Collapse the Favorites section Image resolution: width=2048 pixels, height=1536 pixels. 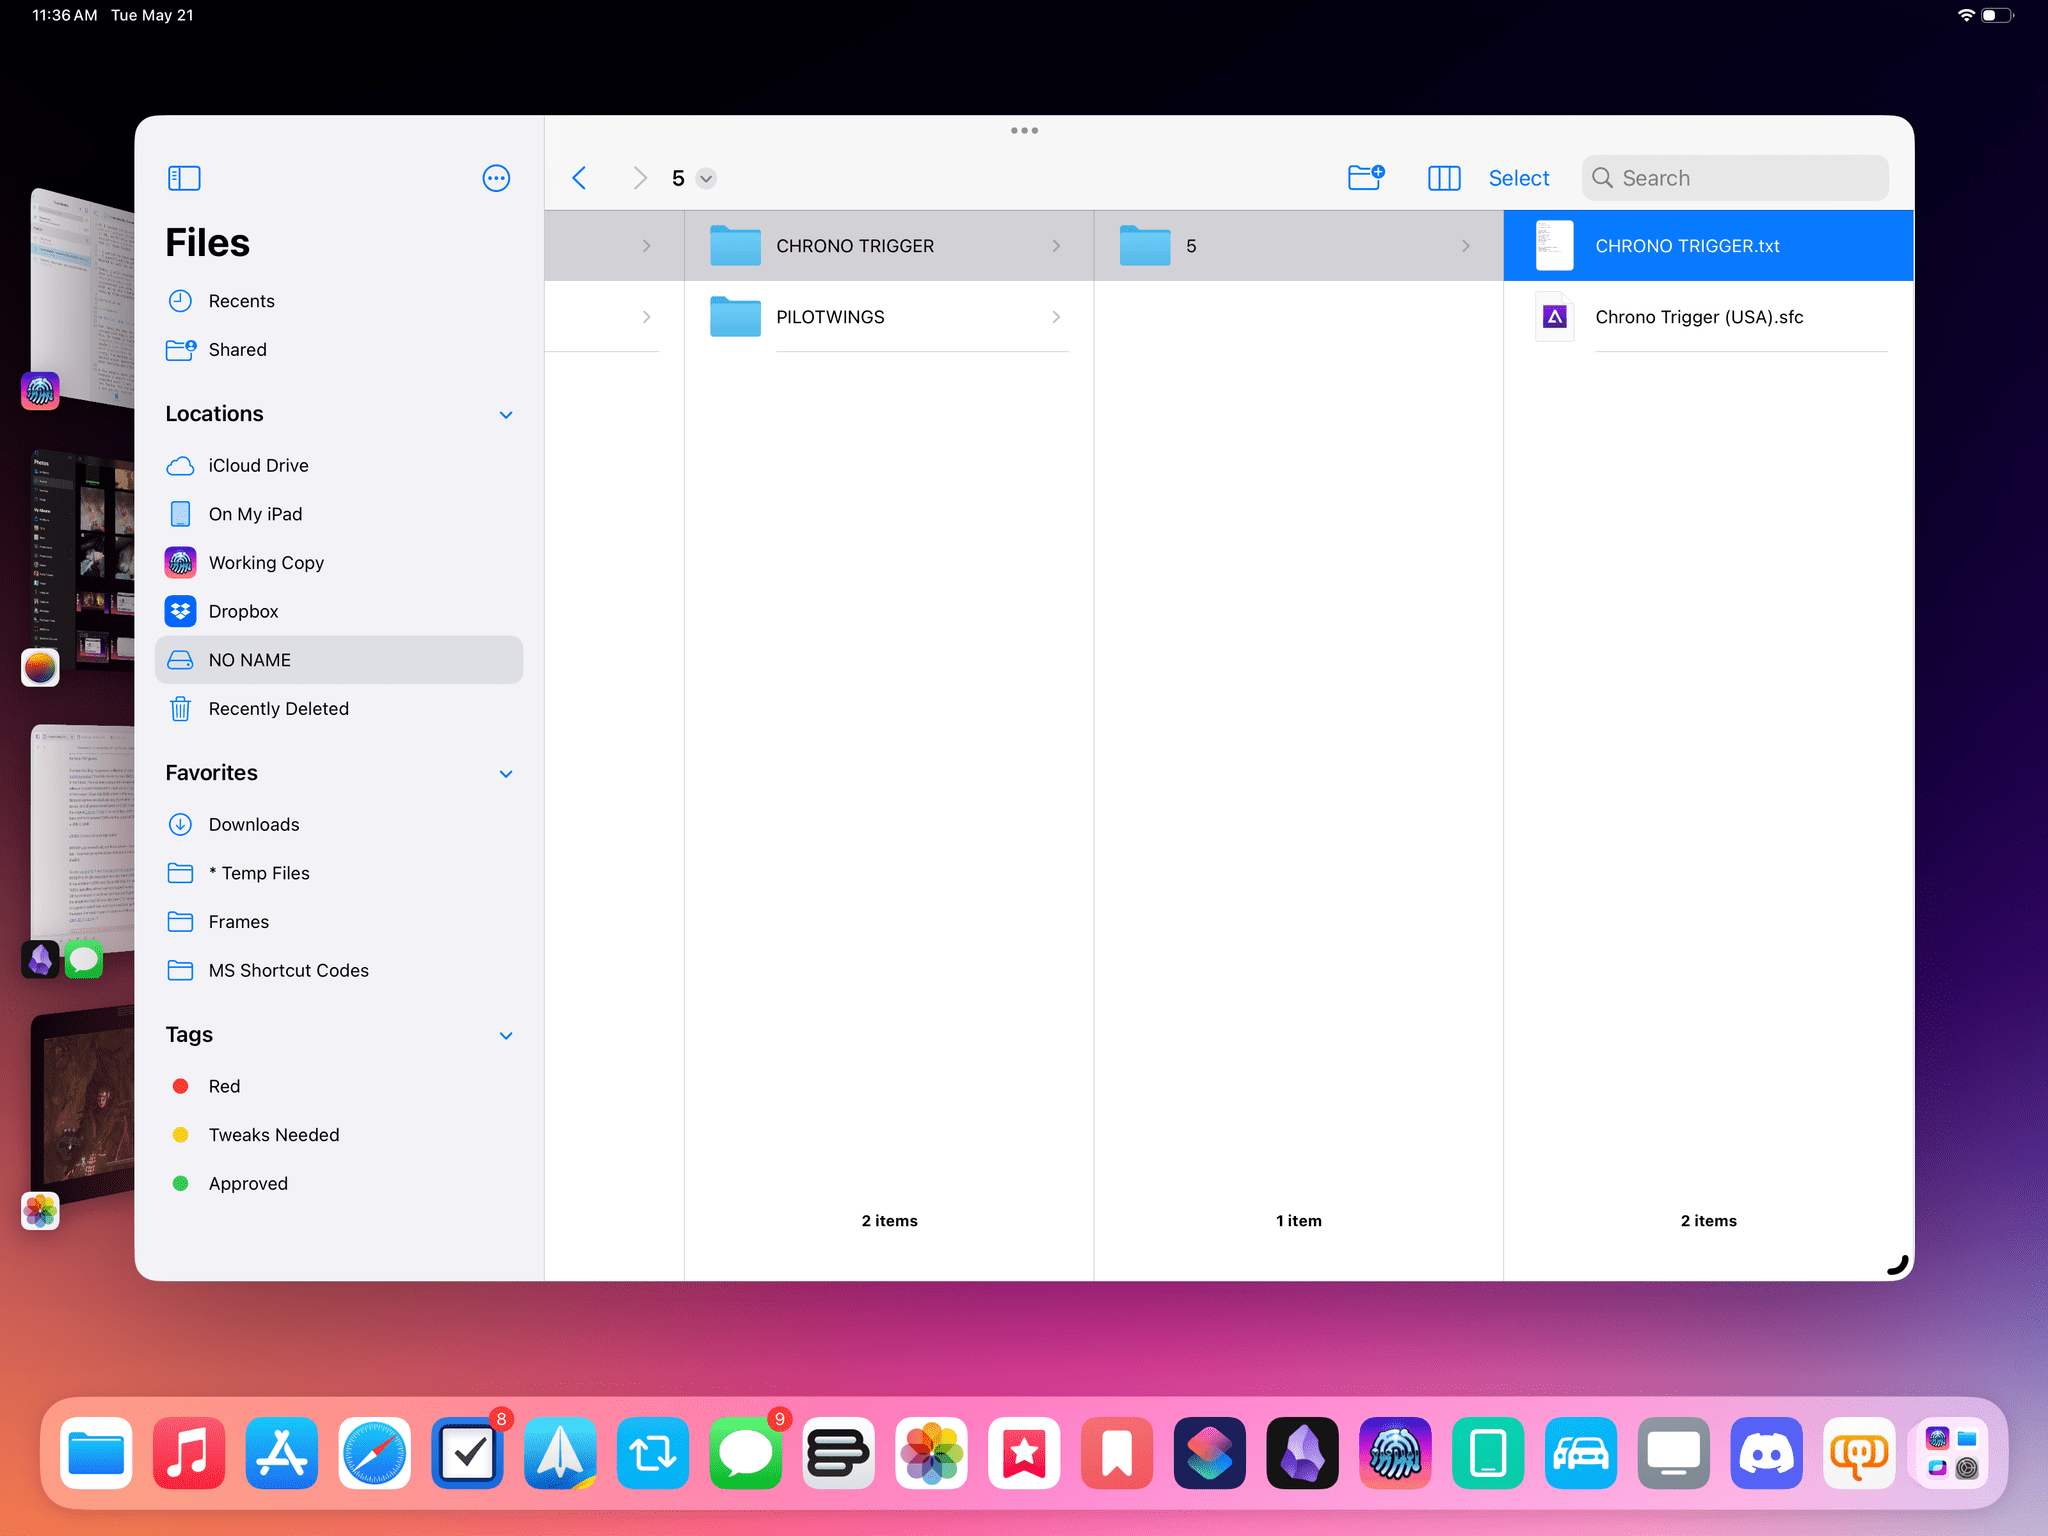506,774
